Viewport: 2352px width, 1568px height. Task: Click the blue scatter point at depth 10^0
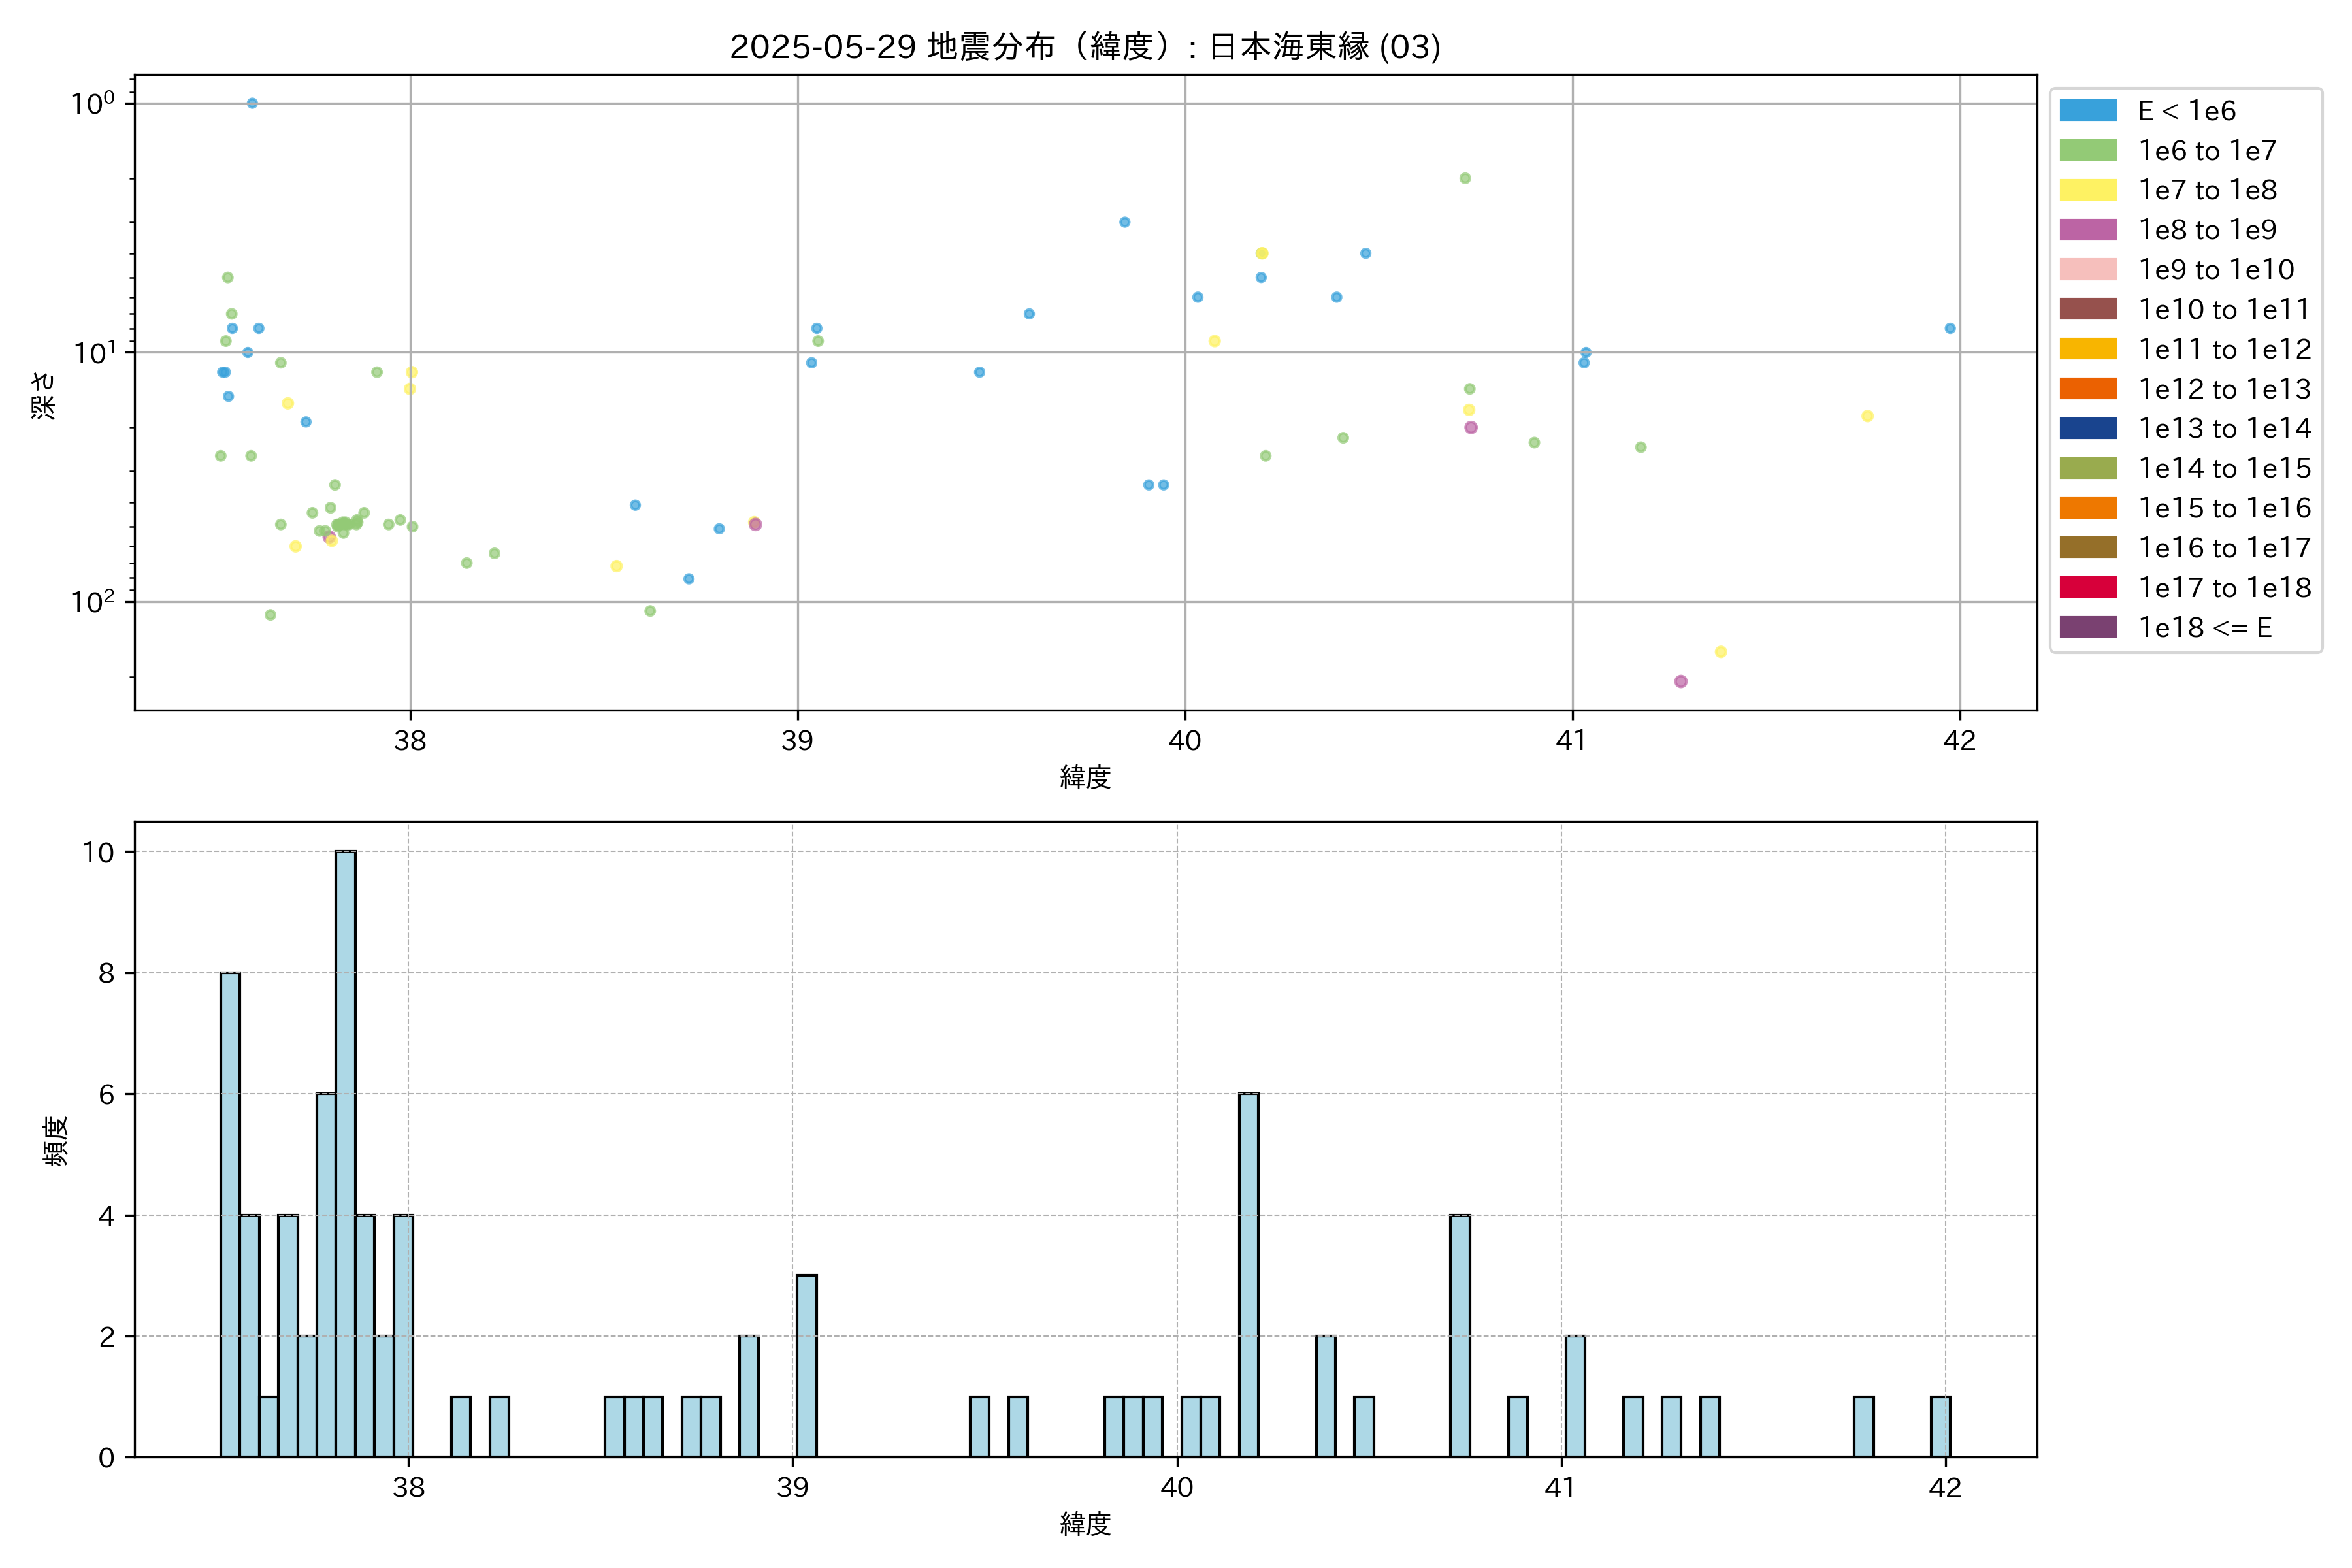click(252, 103)
